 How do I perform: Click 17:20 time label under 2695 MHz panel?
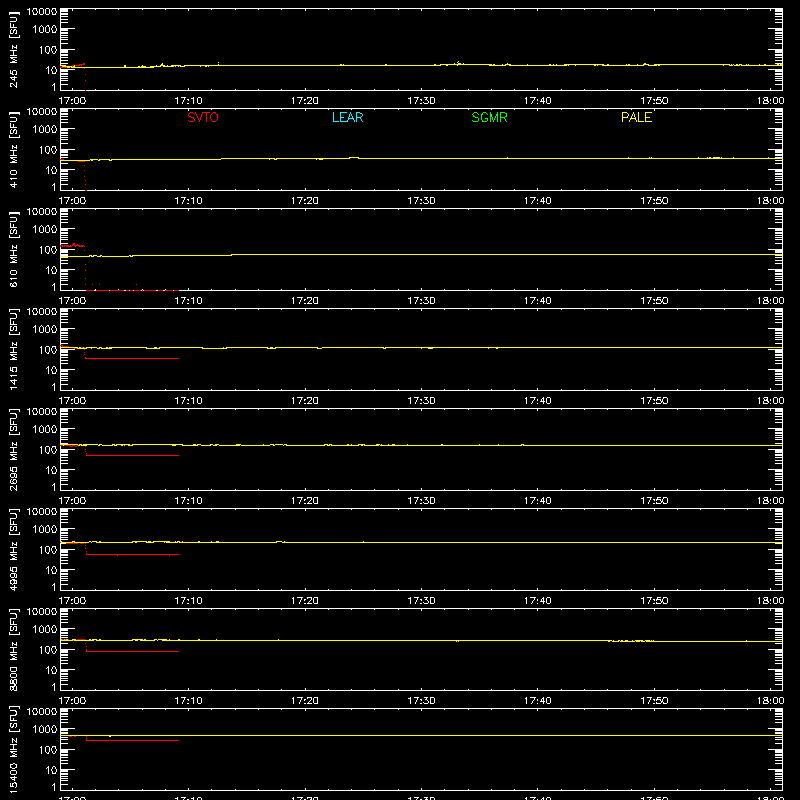click(305, 501)
